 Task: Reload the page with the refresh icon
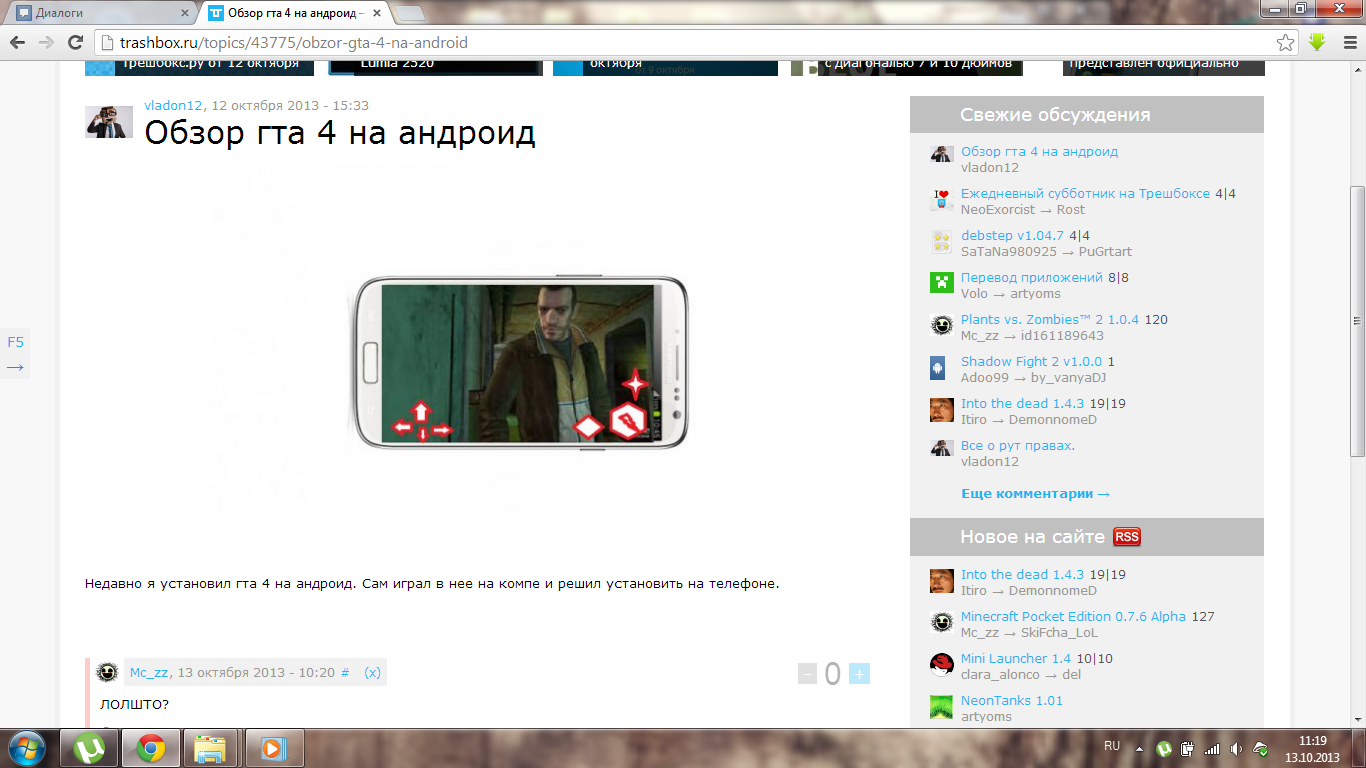[75, 43]
